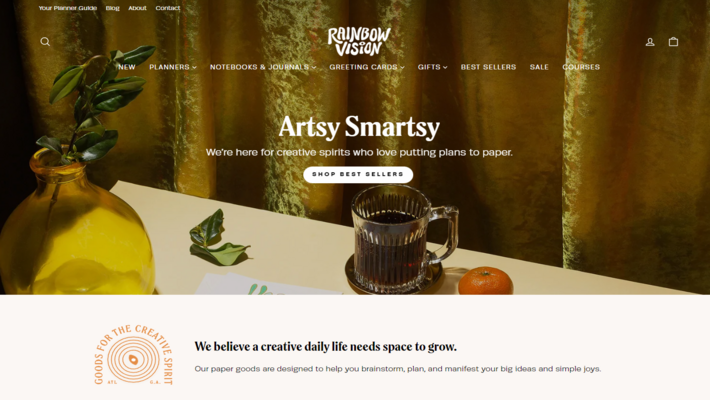Click the Artsy Smartsy hero heading

coord(359,127)
